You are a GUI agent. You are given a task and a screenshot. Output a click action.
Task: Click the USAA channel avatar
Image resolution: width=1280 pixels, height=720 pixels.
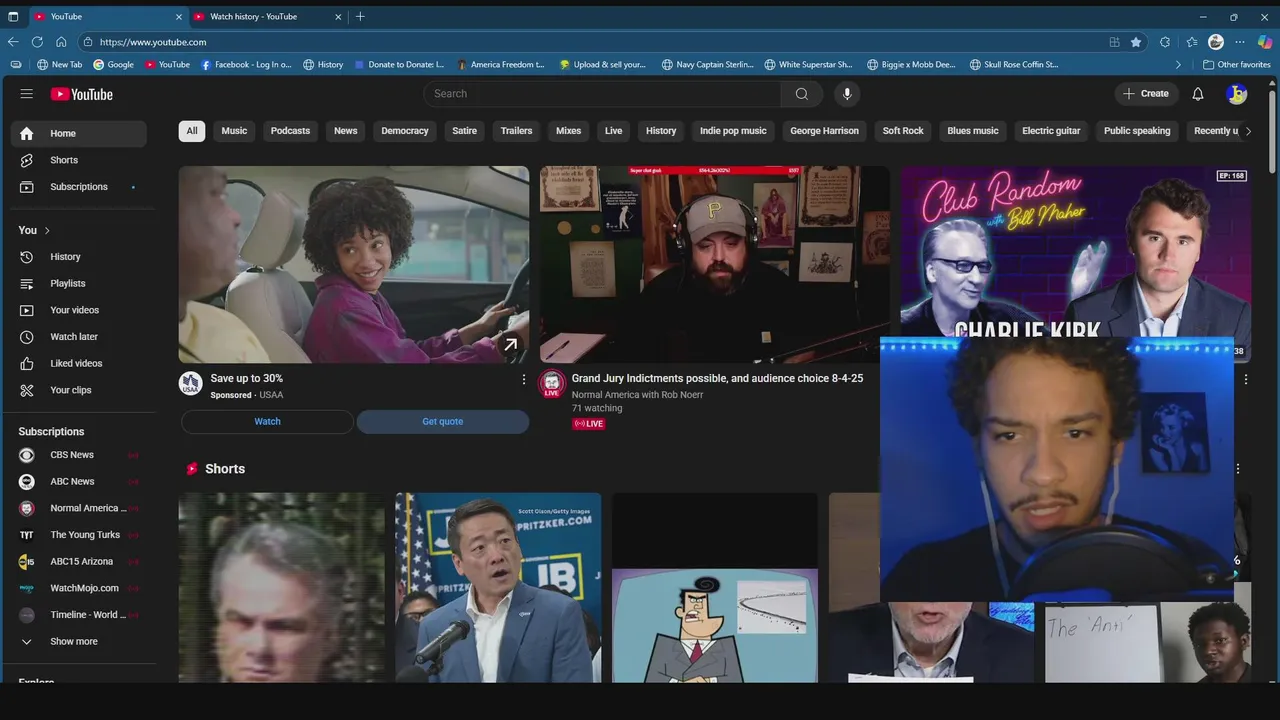point(190,383)
